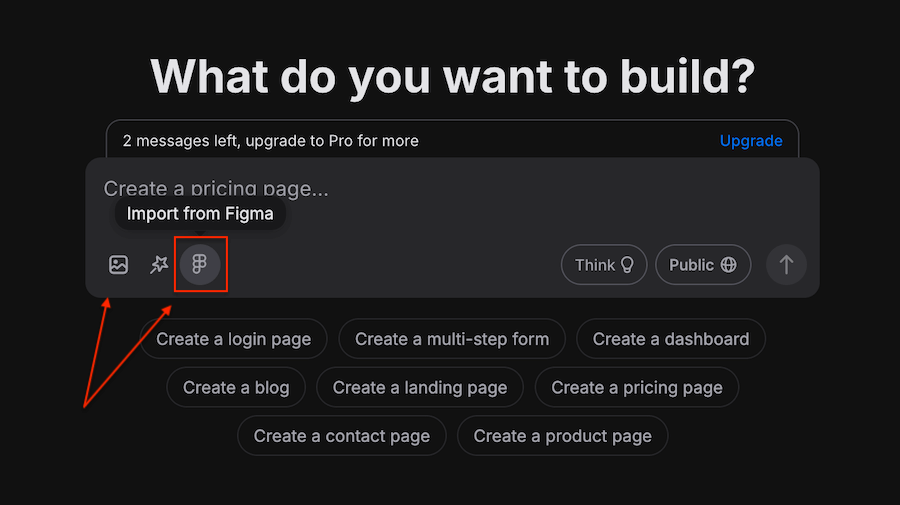Toggle Public visibility setting
900x505 pixels.
[703, 265]
